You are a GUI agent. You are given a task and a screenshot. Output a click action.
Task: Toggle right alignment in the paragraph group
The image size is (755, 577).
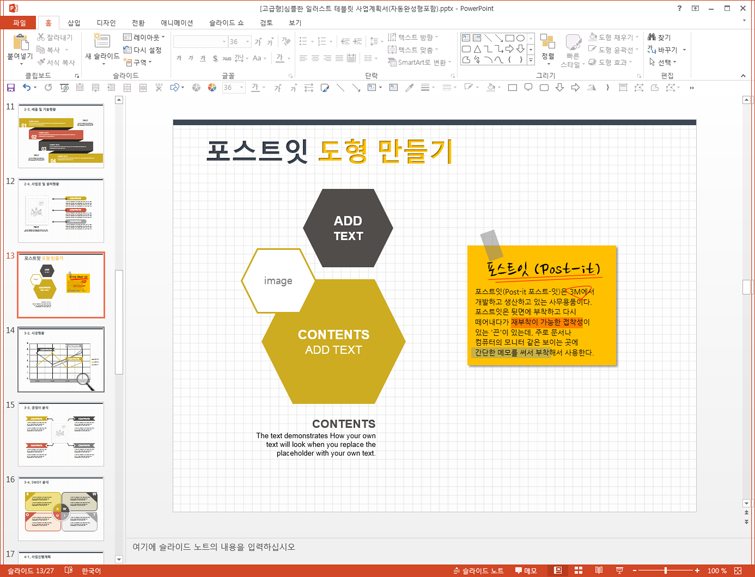pyautogui.click(x=327, y=58)
